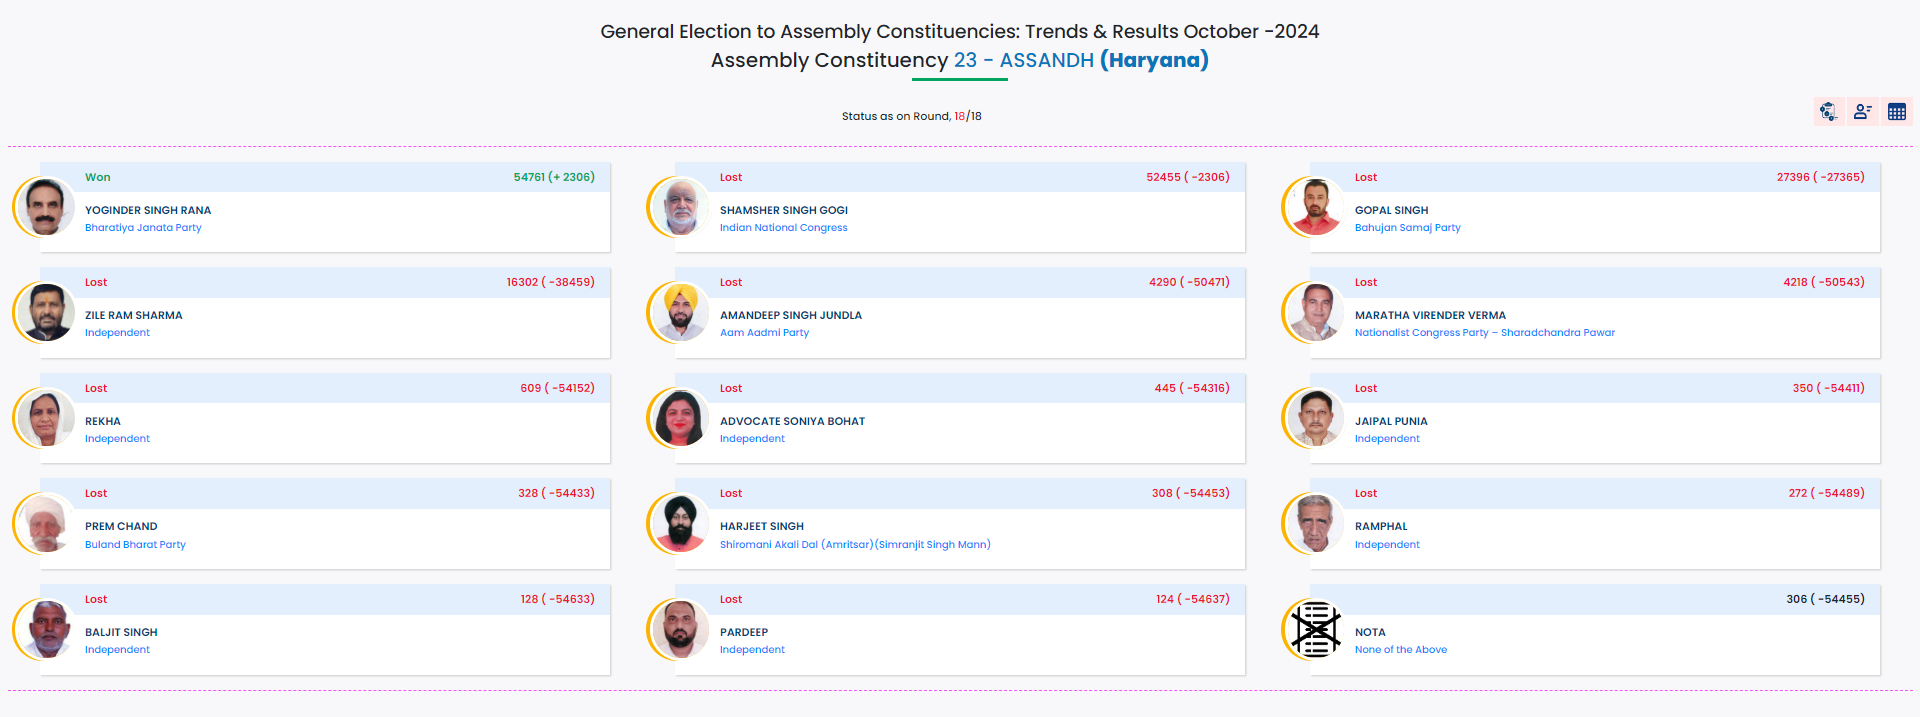The width and height of the screenshot is (1920, 717).
Task: Click the Round 18/18 status text
Action: 911,116
